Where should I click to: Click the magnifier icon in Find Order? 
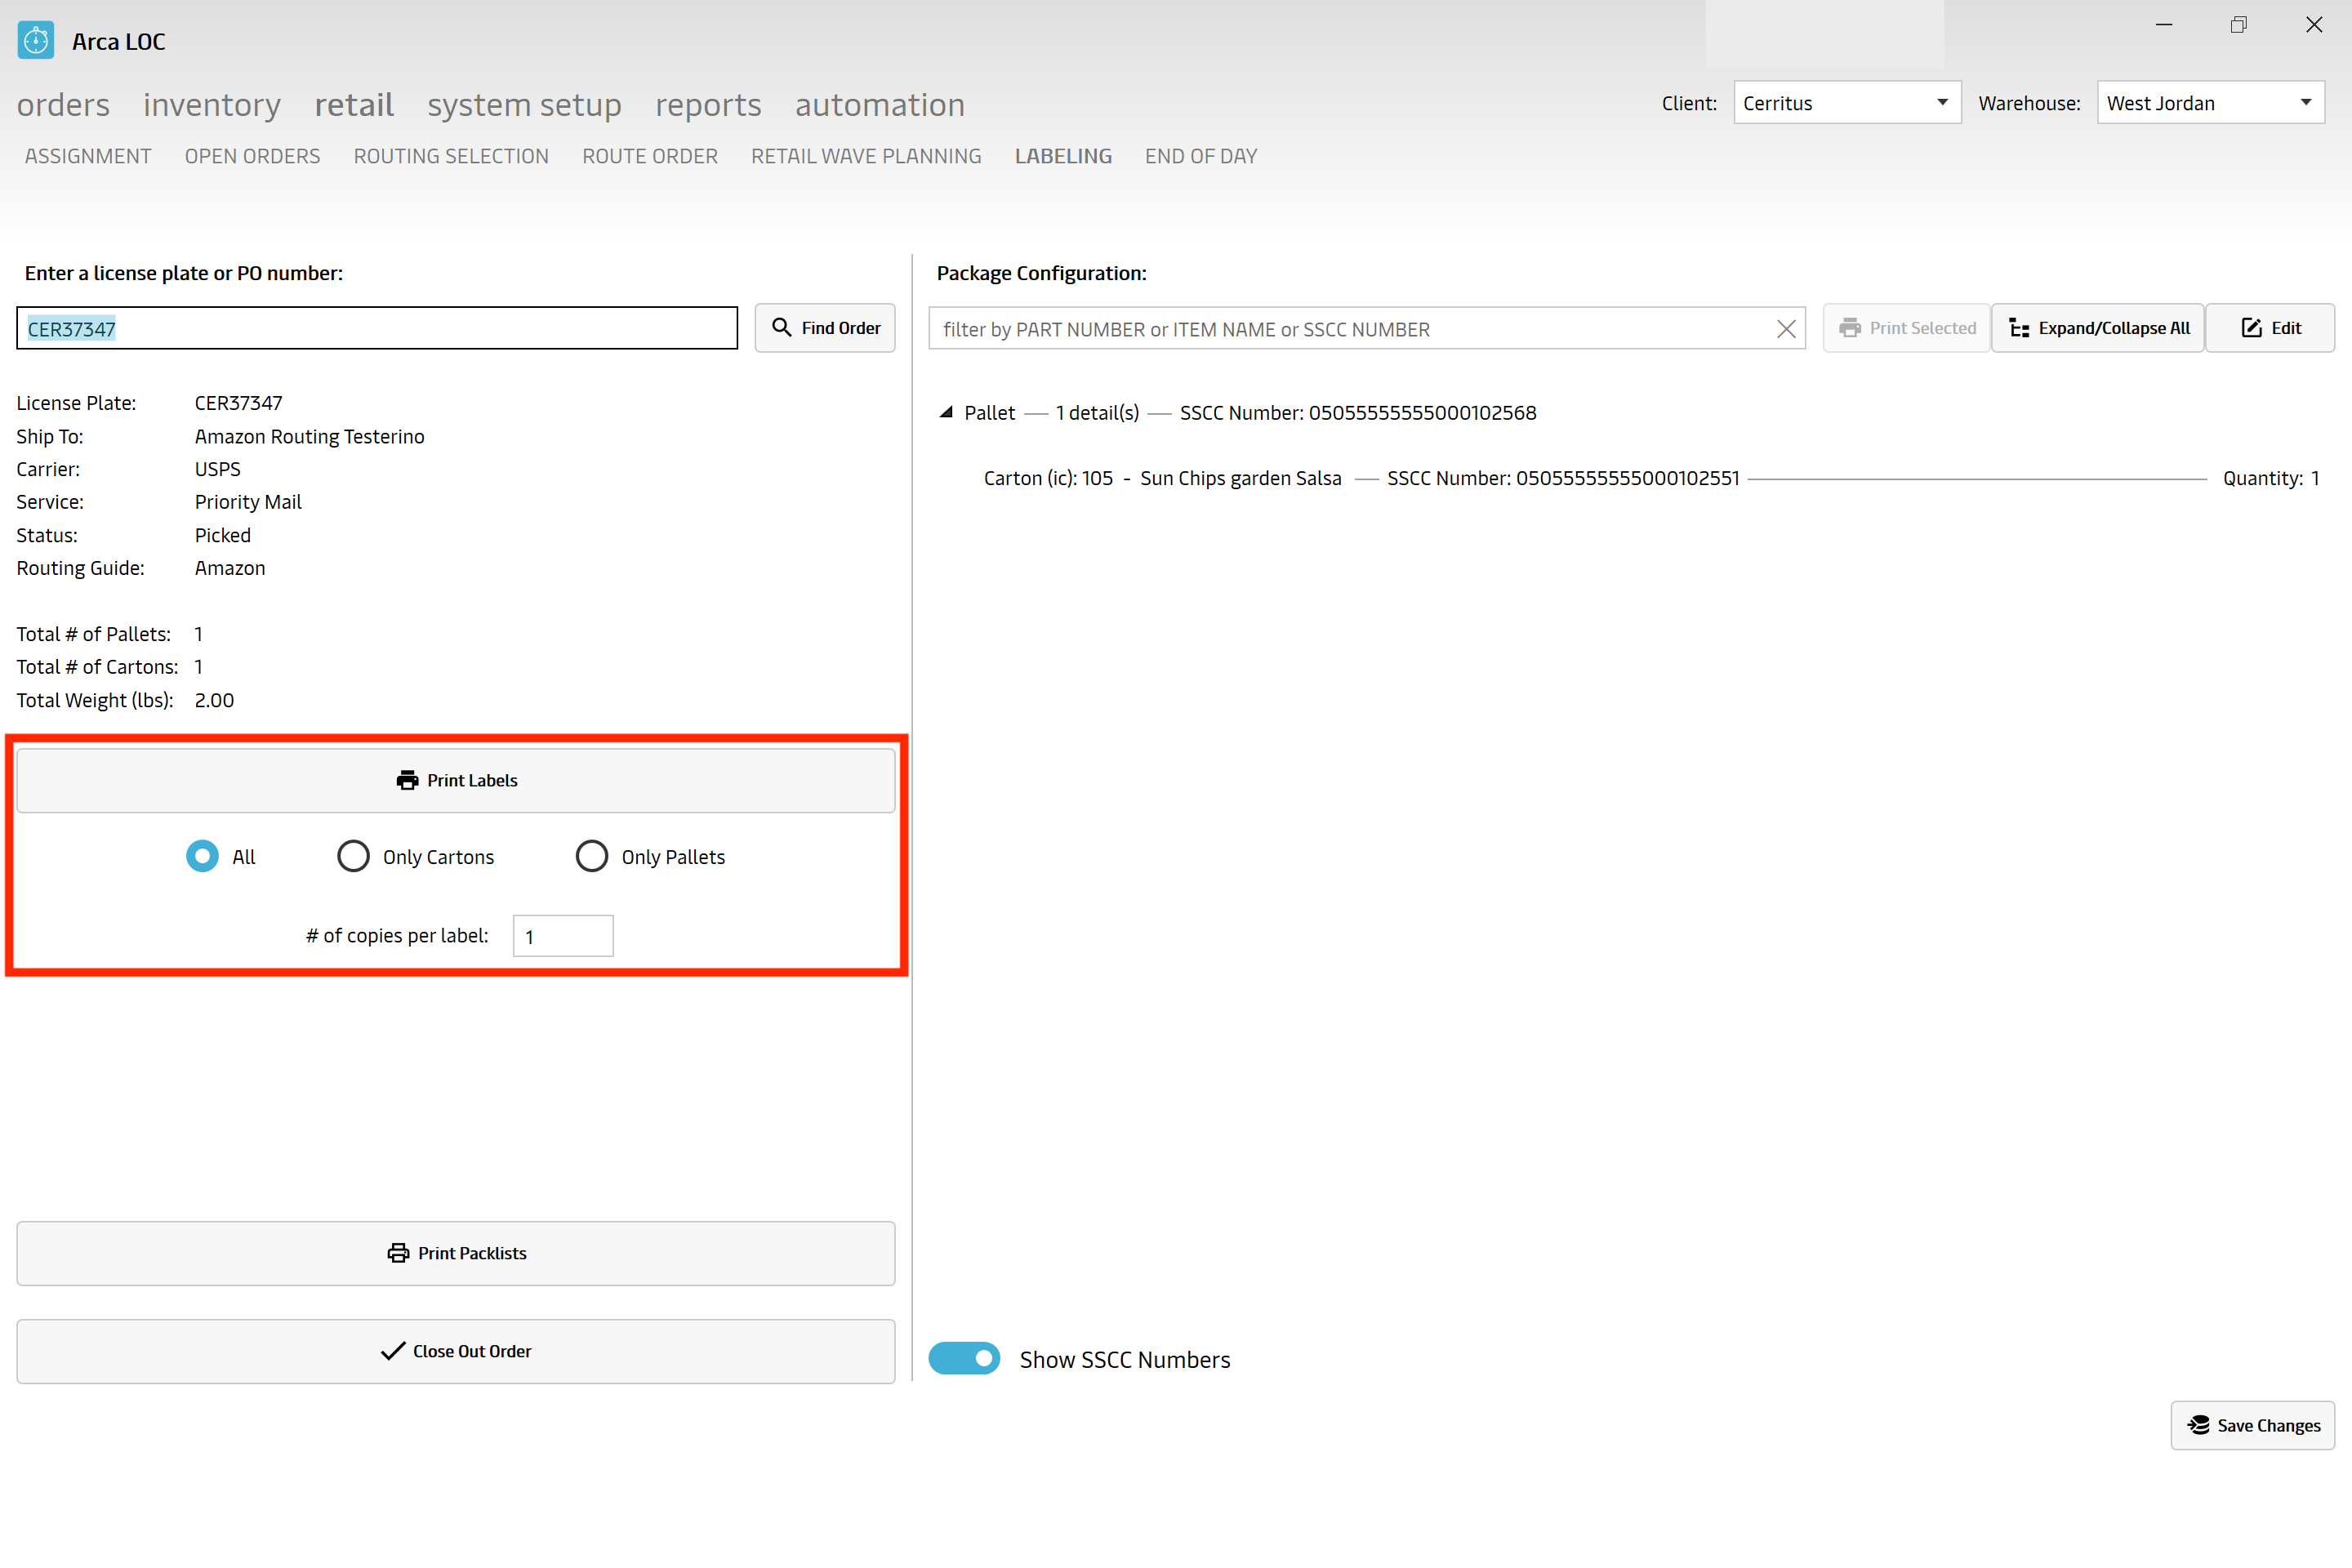coord(782,328)
